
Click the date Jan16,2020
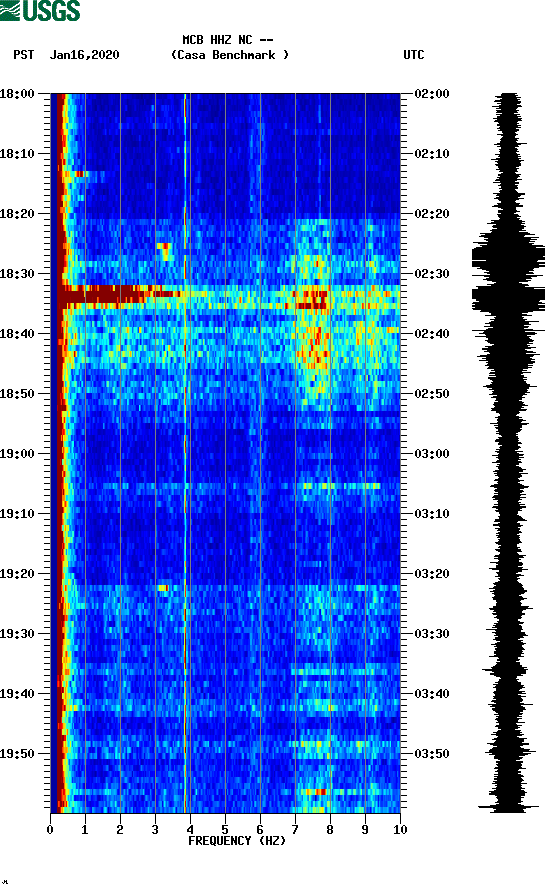(84, 55)
